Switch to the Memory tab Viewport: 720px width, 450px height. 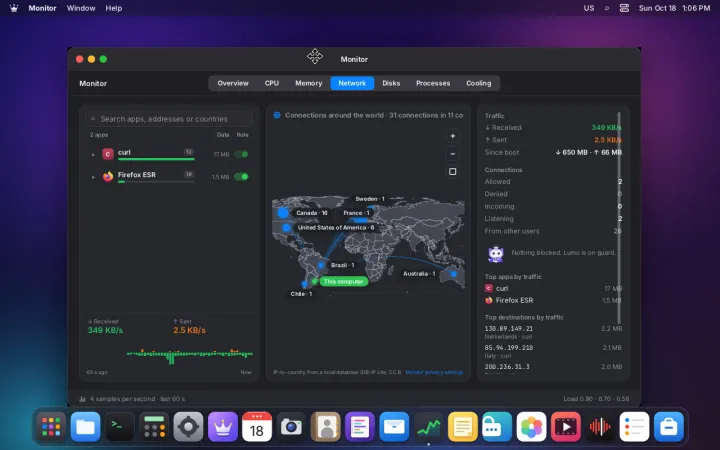pos(309,83)
